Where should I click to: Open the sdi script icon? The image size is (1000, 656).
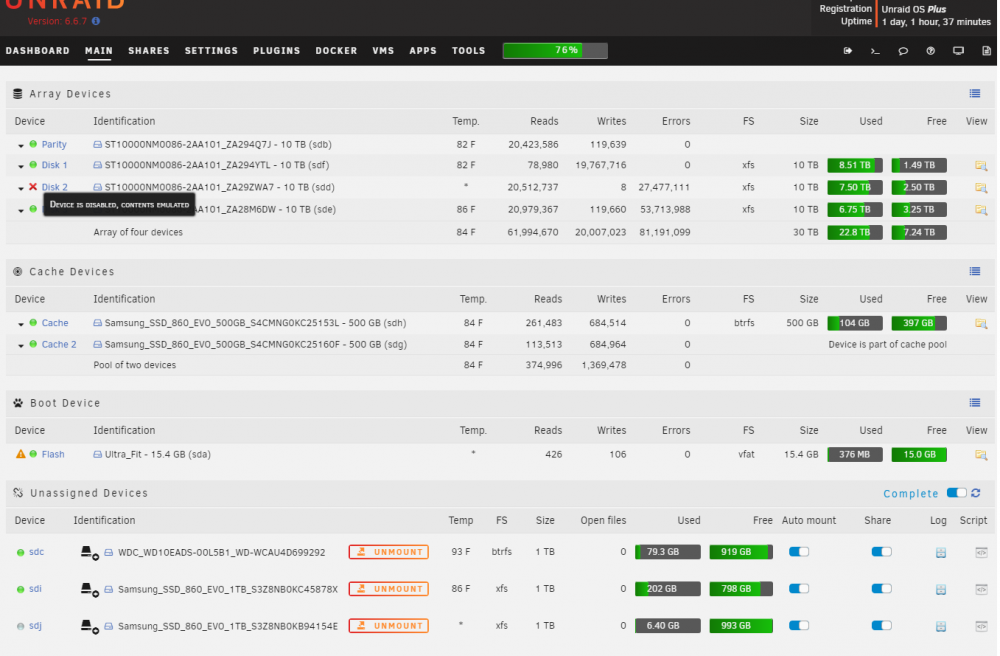[981, 590]
